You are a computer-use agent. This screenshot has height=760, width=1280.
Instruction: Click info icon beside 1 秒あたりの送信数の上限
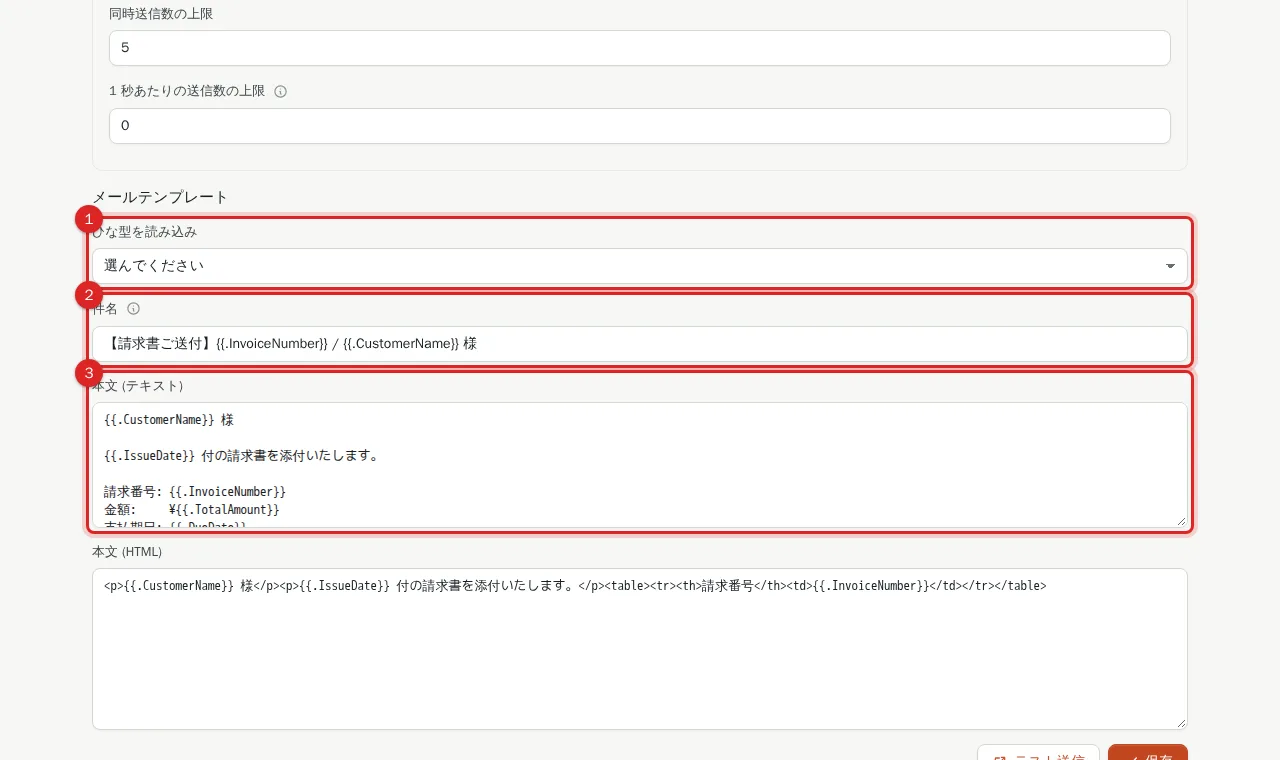(x=280, y=91)
